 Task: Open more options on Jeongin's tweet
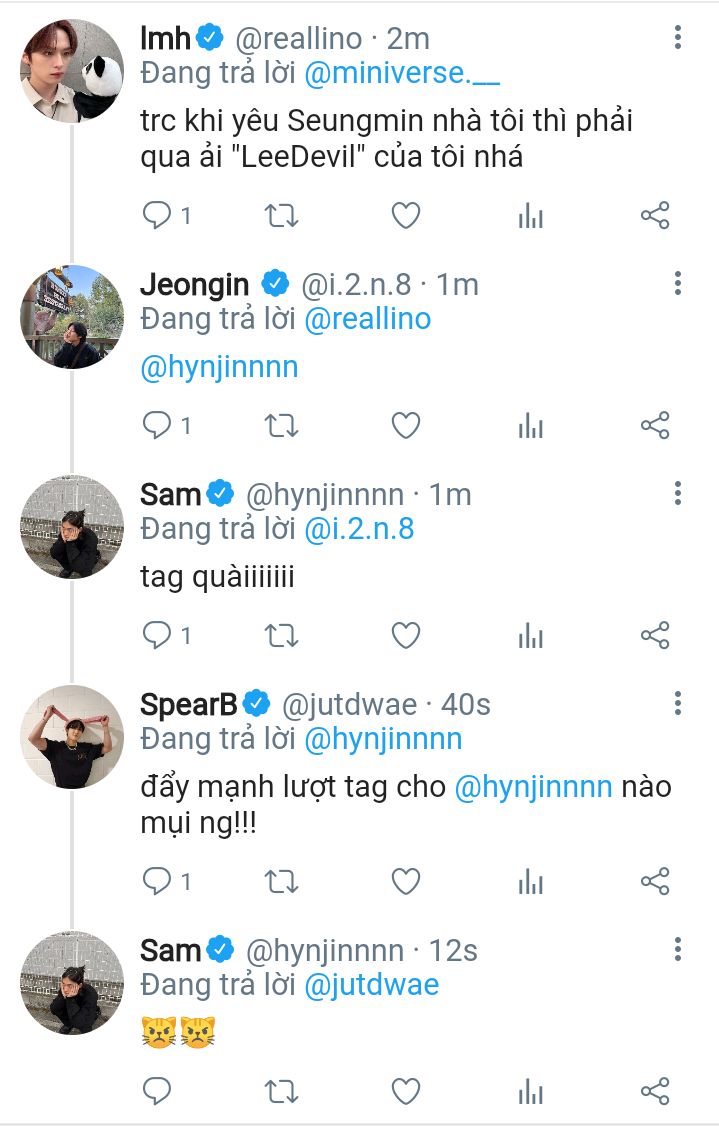coord(678,284)
